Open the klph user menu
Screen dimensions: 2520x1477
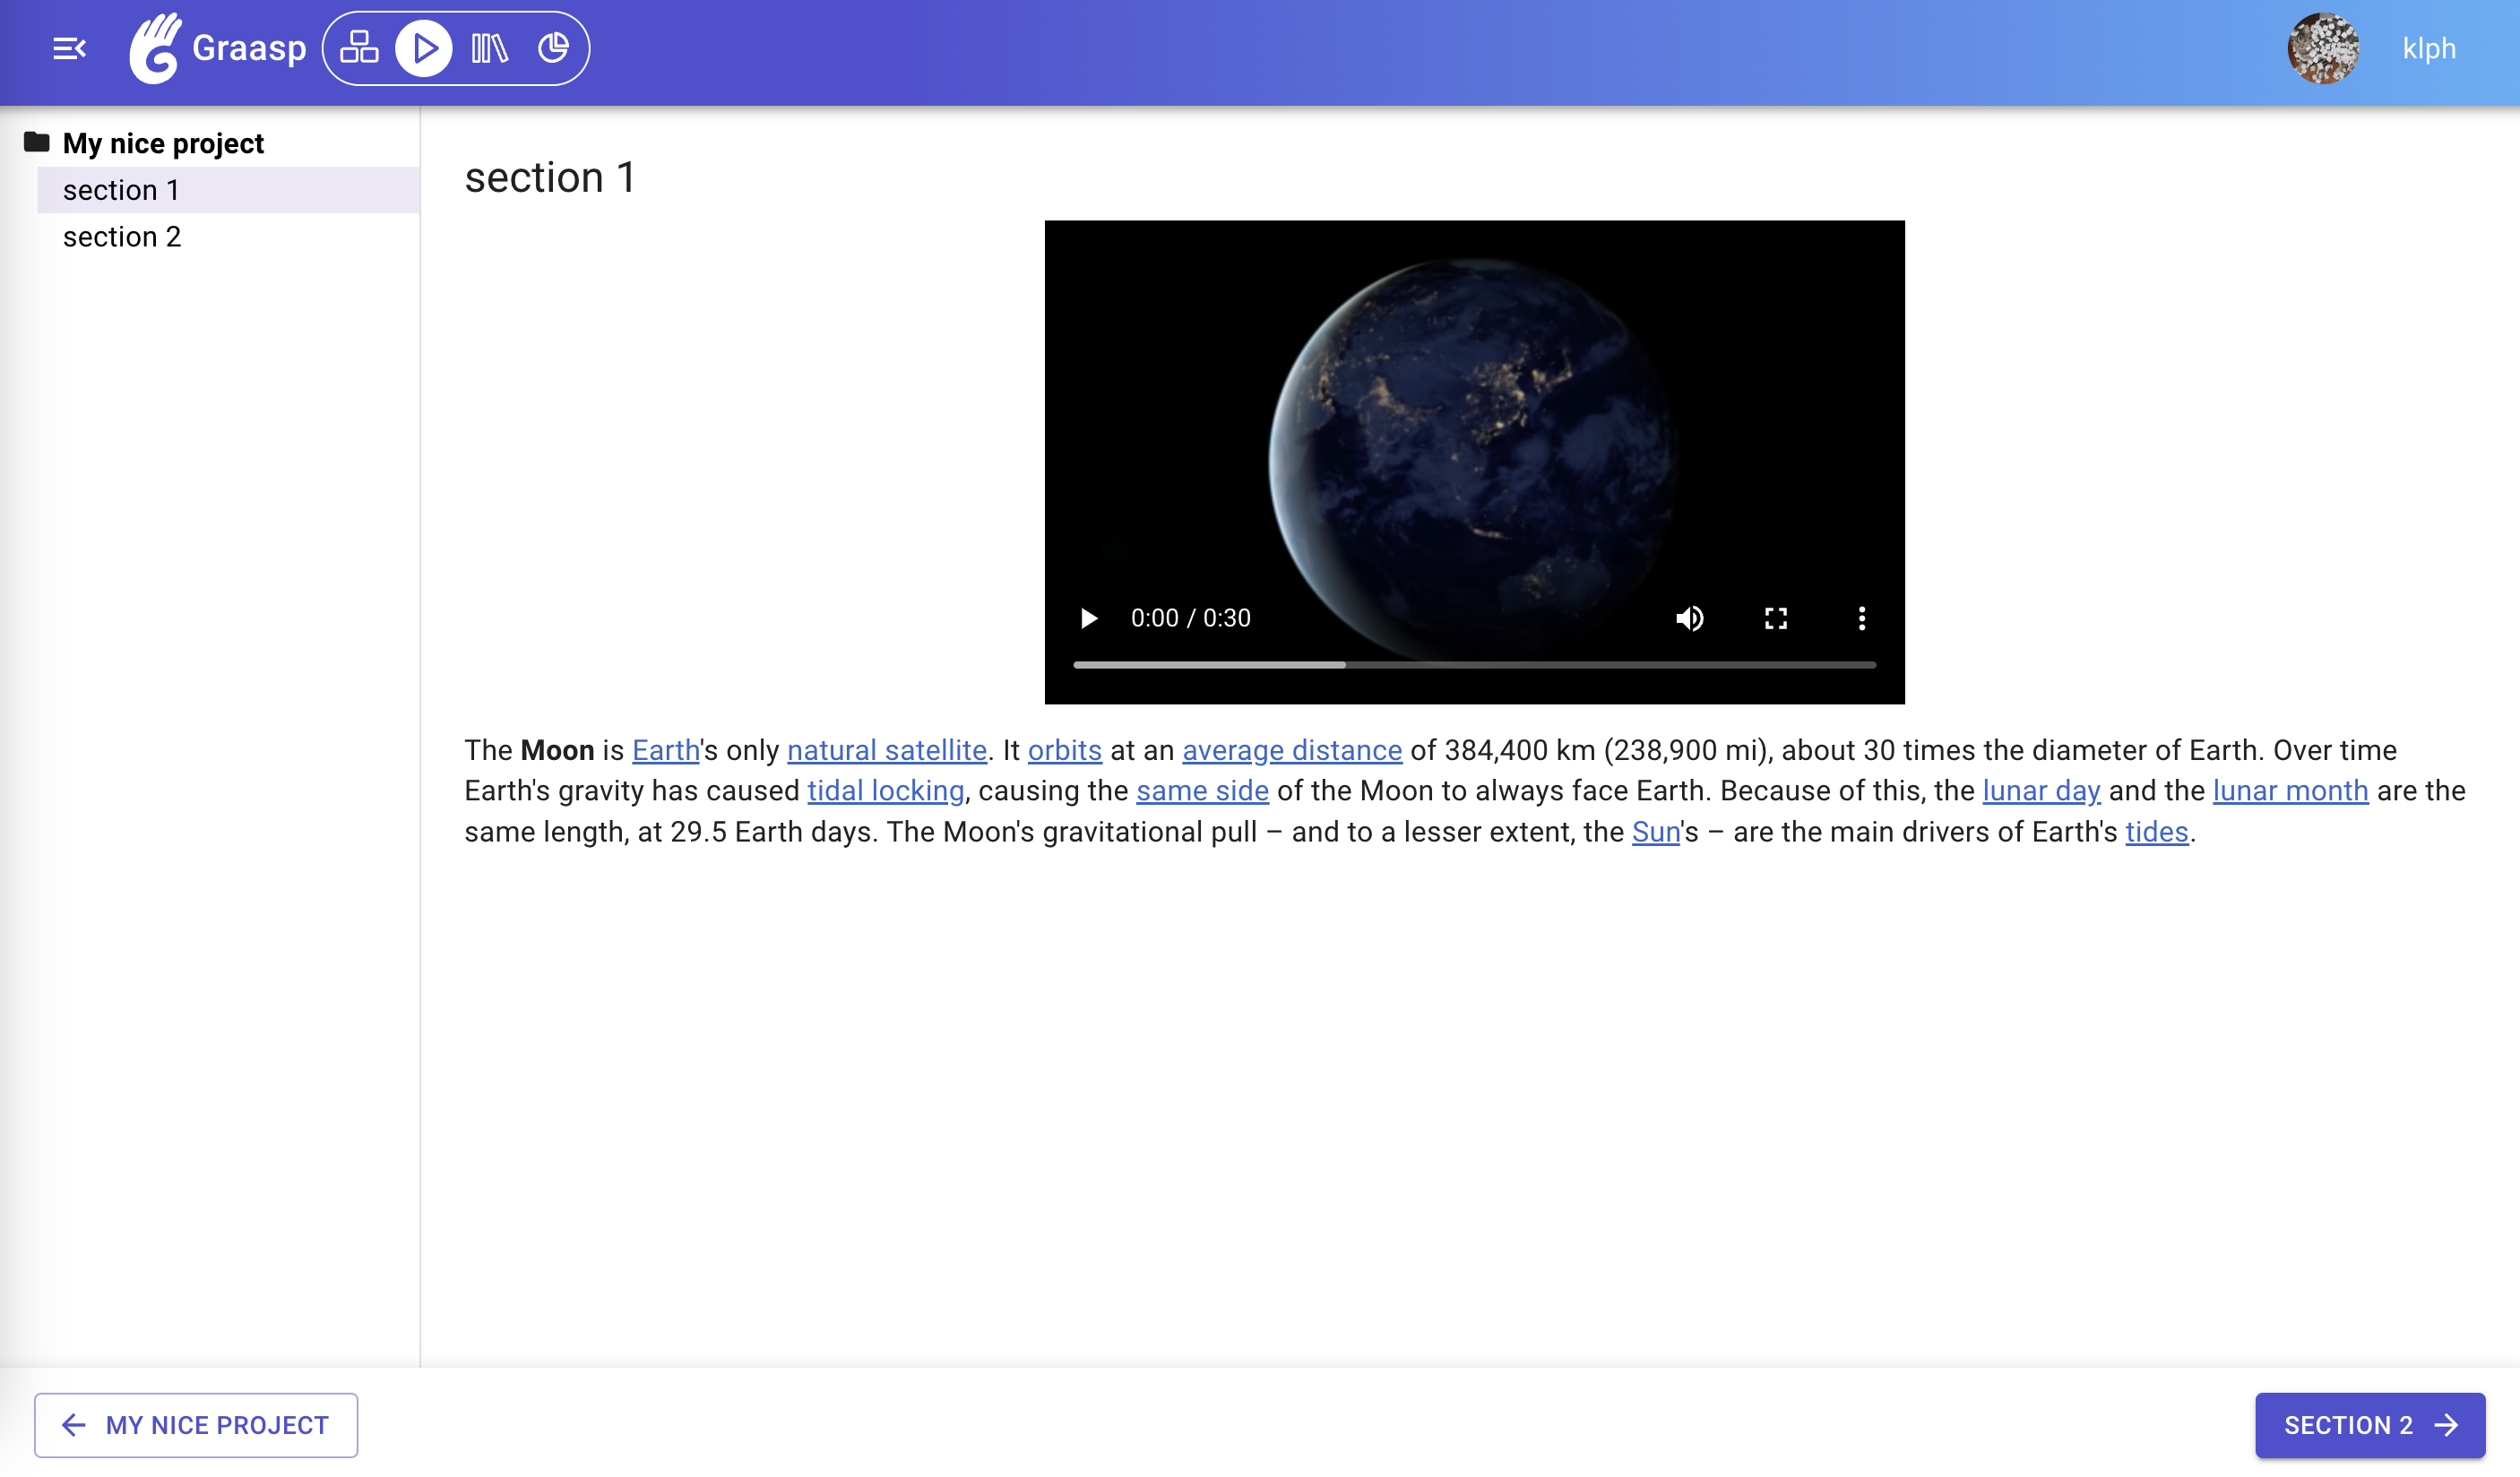tap(2428, 48)
